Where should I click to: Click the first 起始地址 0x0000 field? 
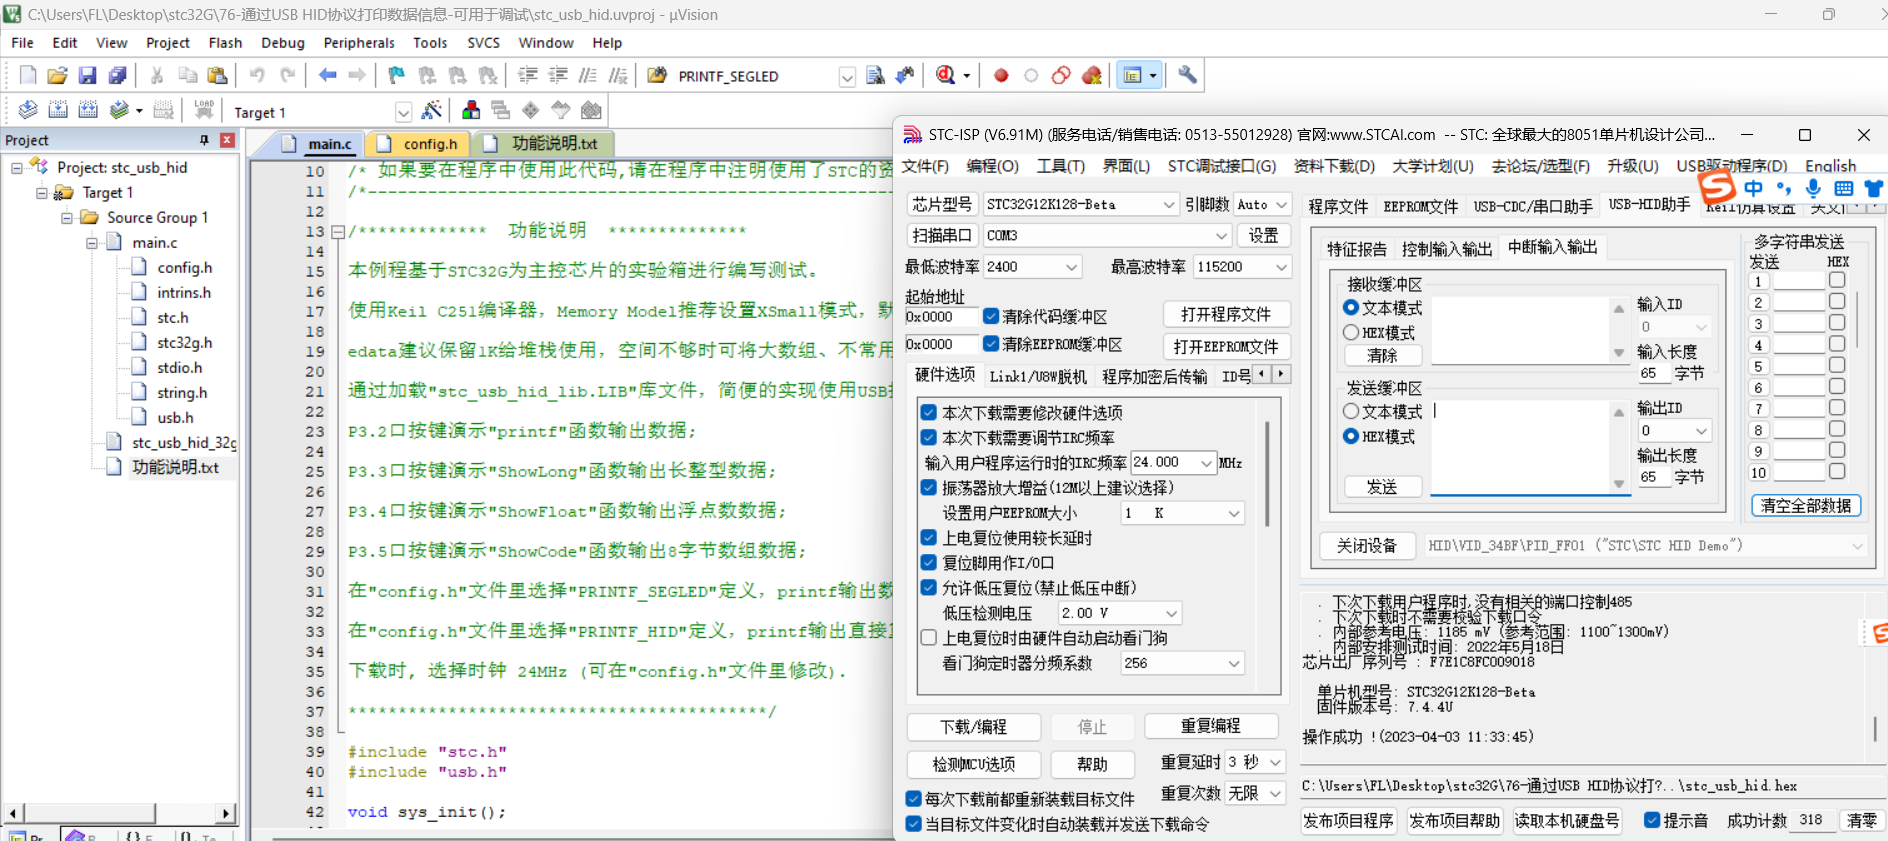[941, 316]
